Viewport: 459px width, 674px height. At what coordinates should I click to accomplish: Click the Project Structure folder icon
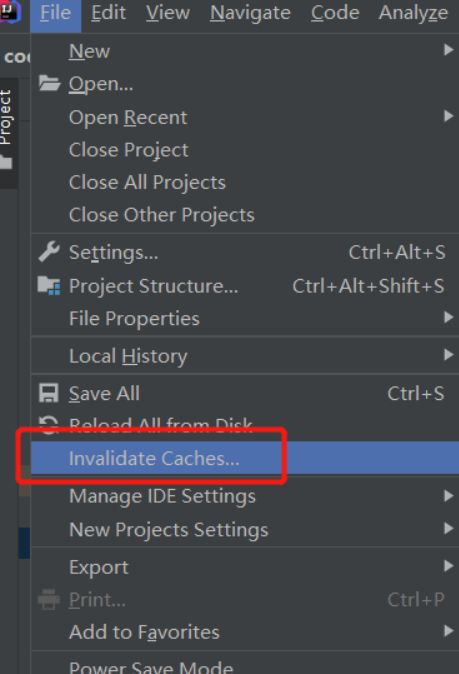(x=49, y=286)
